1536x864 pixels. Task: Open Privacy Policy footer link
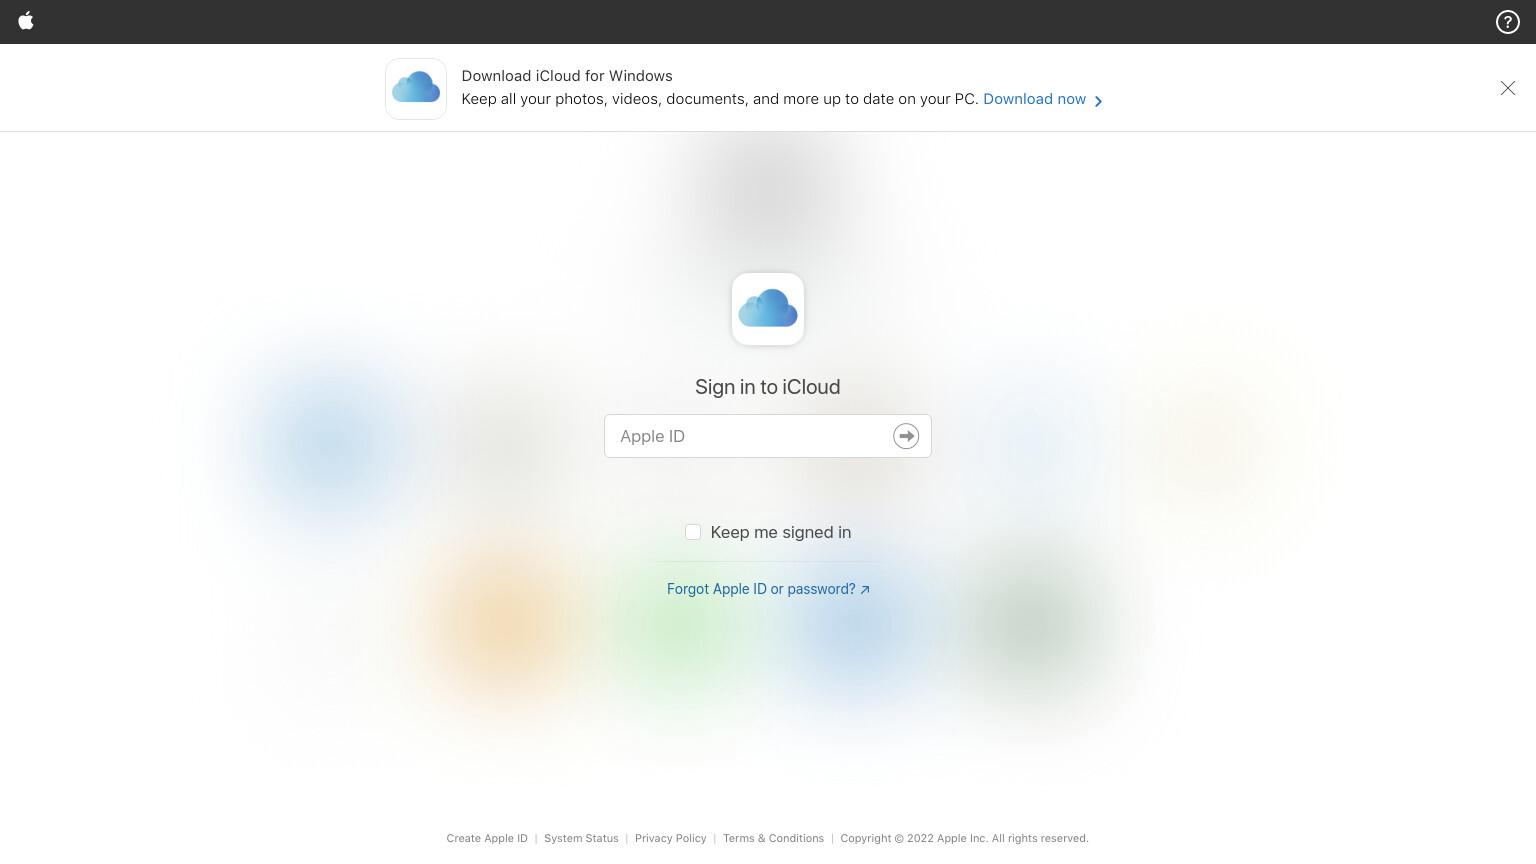point(670,838)
